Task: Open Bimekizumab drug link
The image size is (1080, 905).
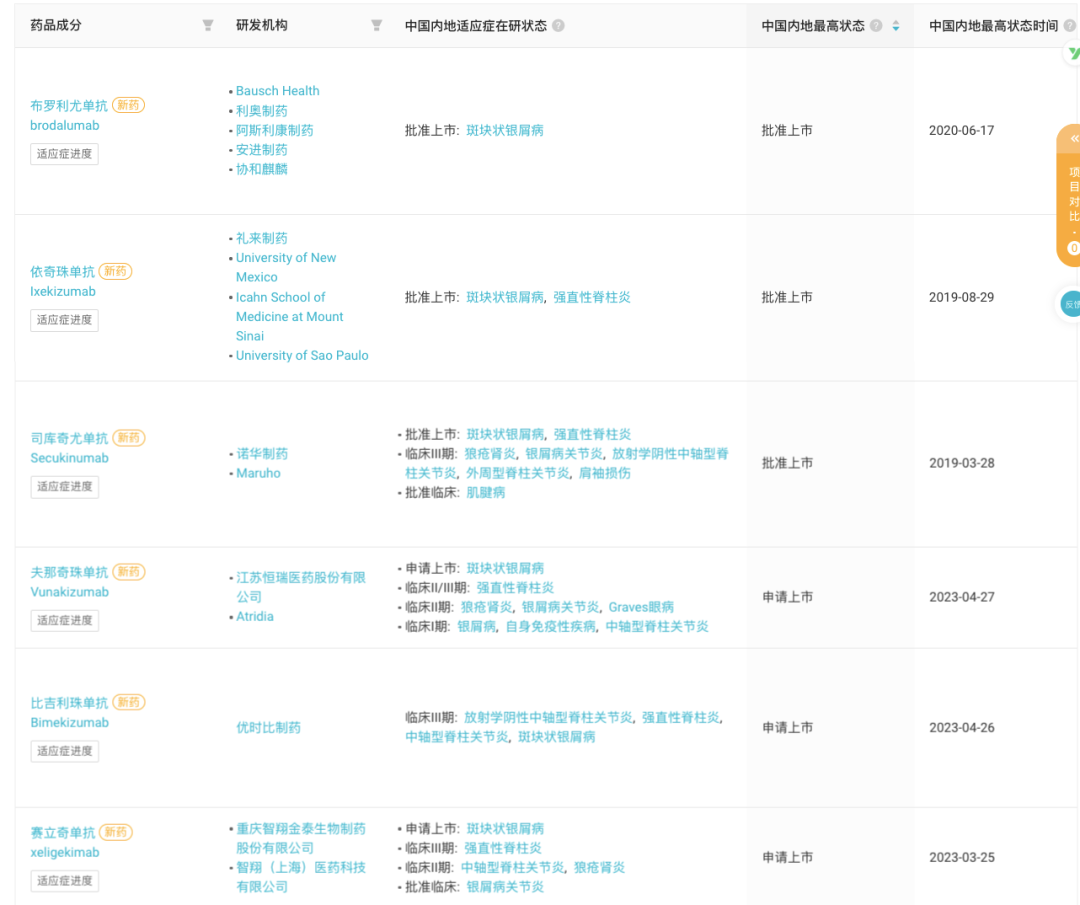Action: point(70,722)
